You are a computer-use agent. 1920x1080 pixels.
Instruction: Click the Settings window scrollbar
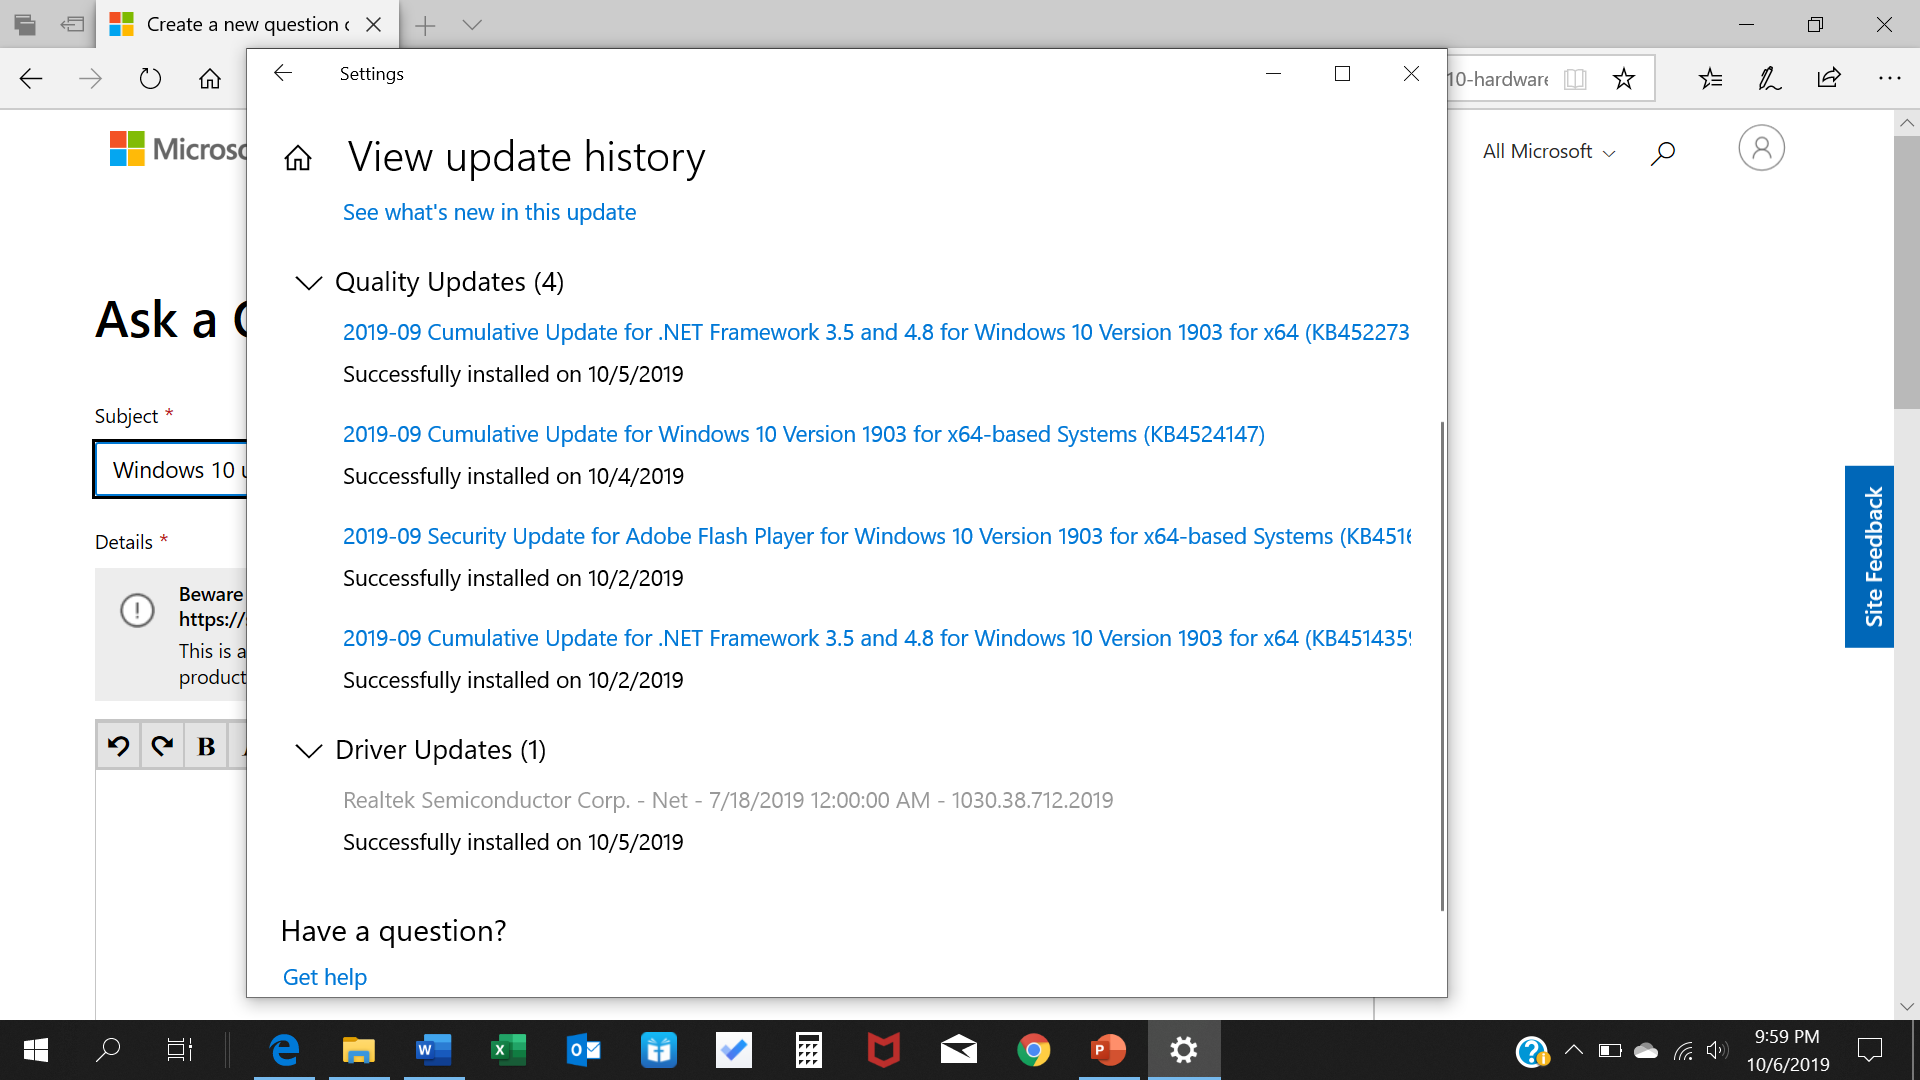pos(1442,666)
